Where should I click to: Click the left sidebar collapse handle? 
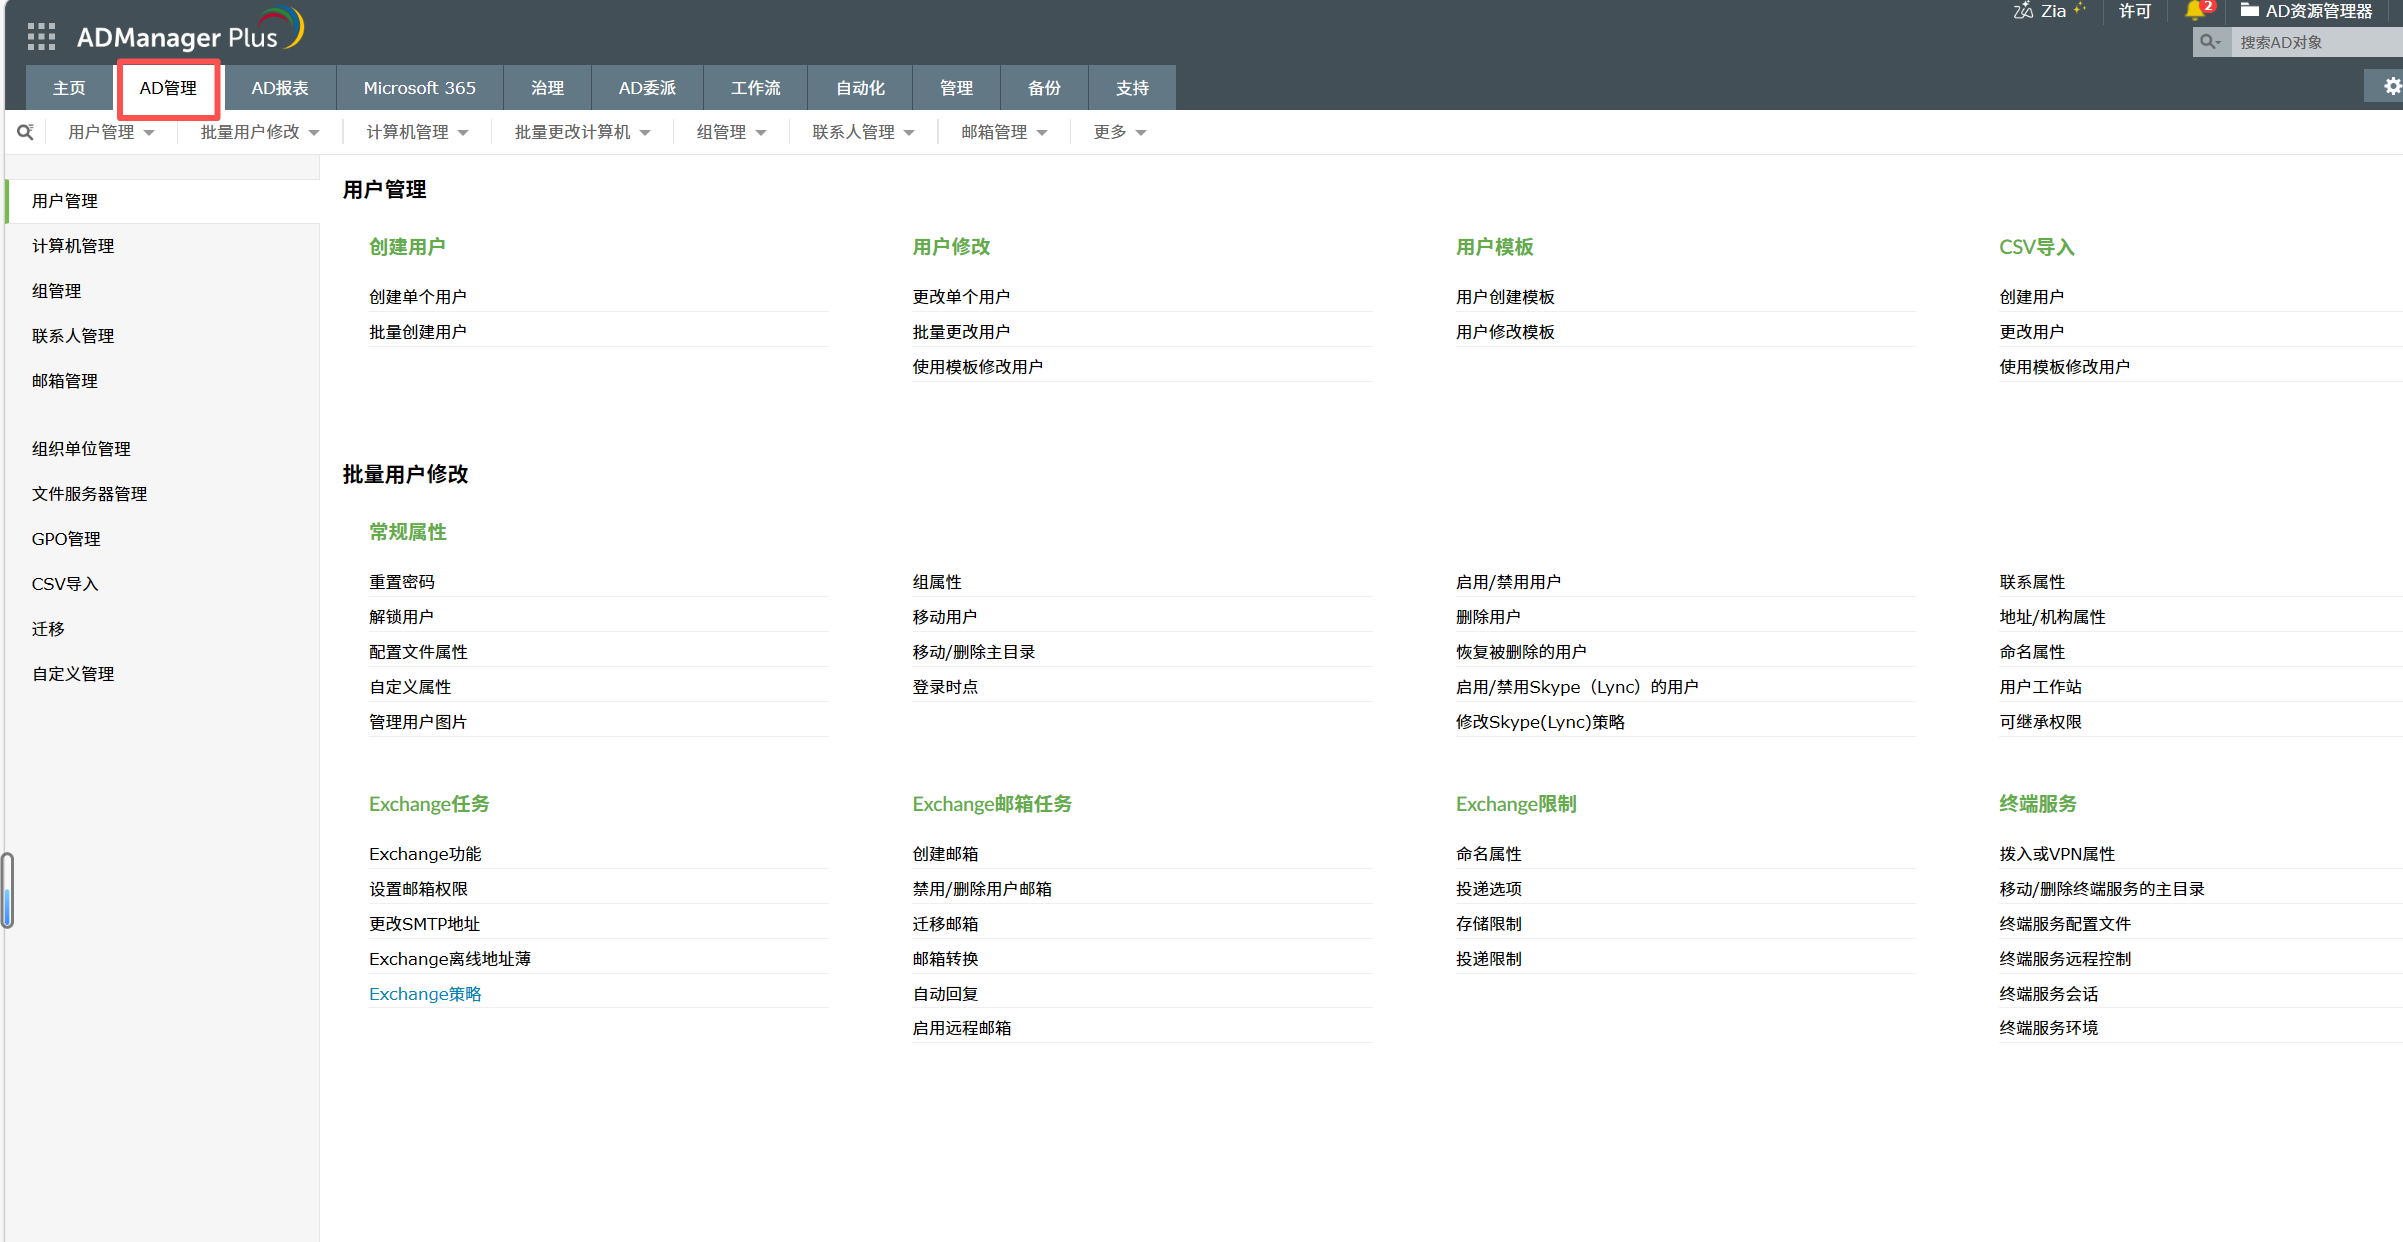point(7,889)
